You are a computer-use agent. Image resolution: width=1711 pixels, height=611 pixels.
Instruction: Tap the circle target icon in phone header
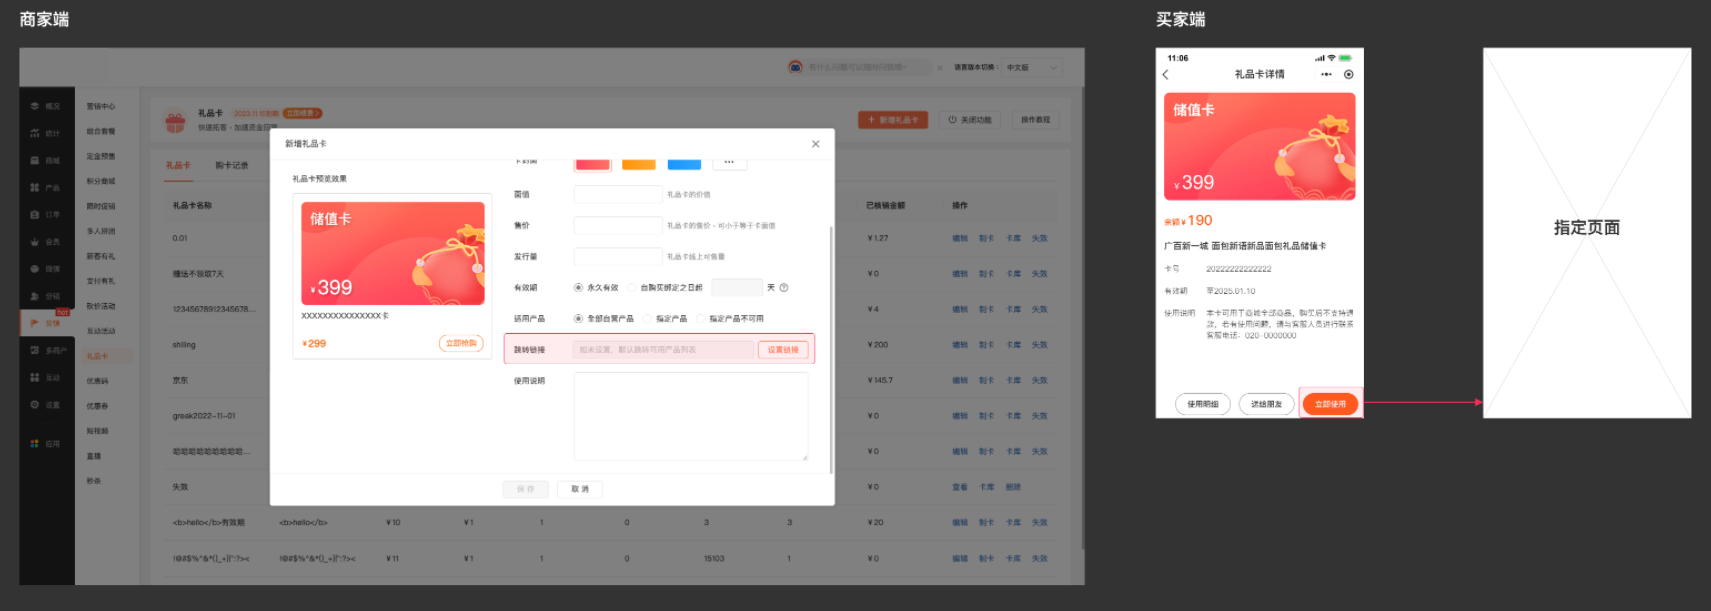(1348, 74)
